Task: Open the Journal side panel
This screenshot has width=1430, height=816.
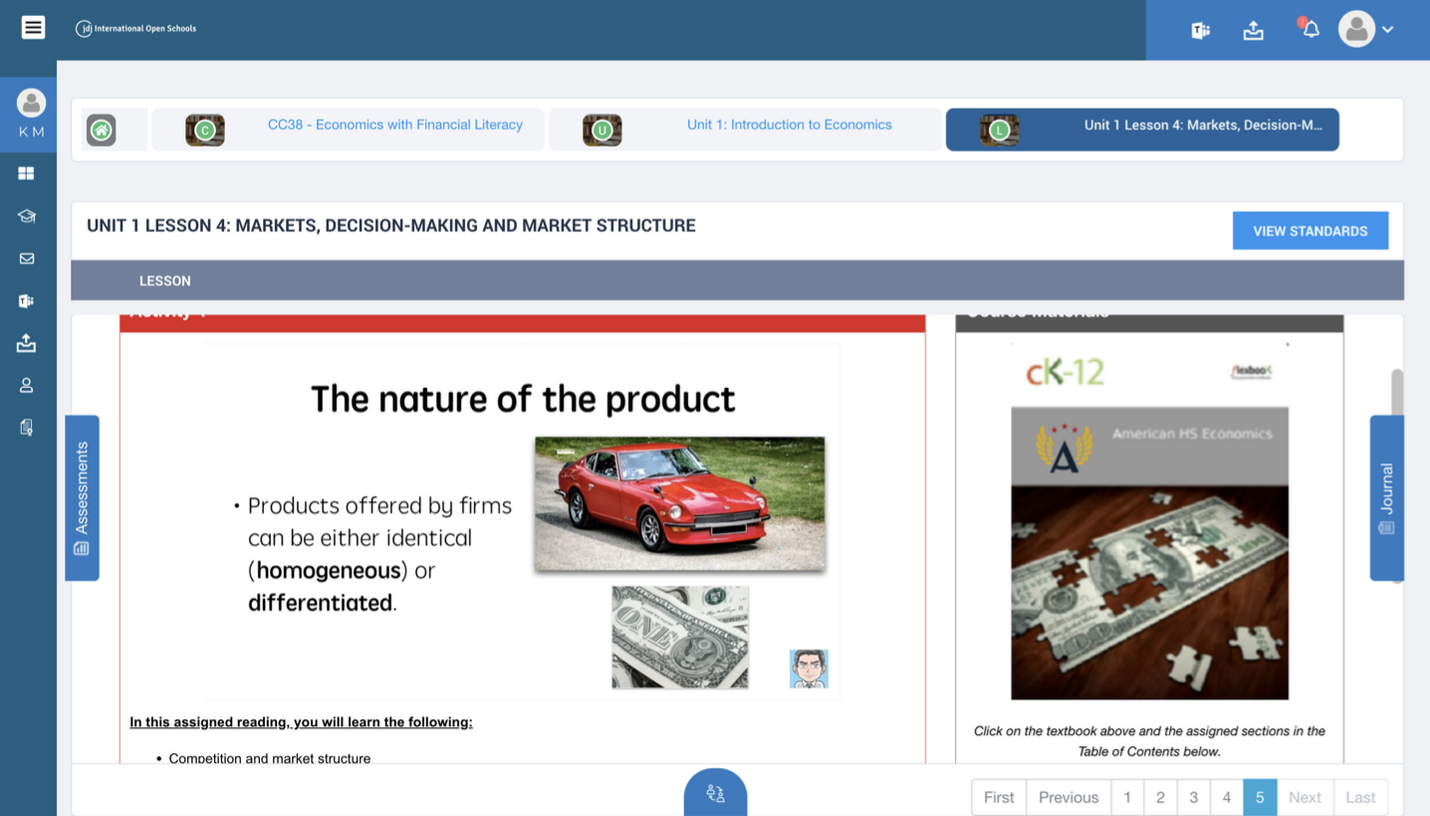Action: coord(1386,498)
